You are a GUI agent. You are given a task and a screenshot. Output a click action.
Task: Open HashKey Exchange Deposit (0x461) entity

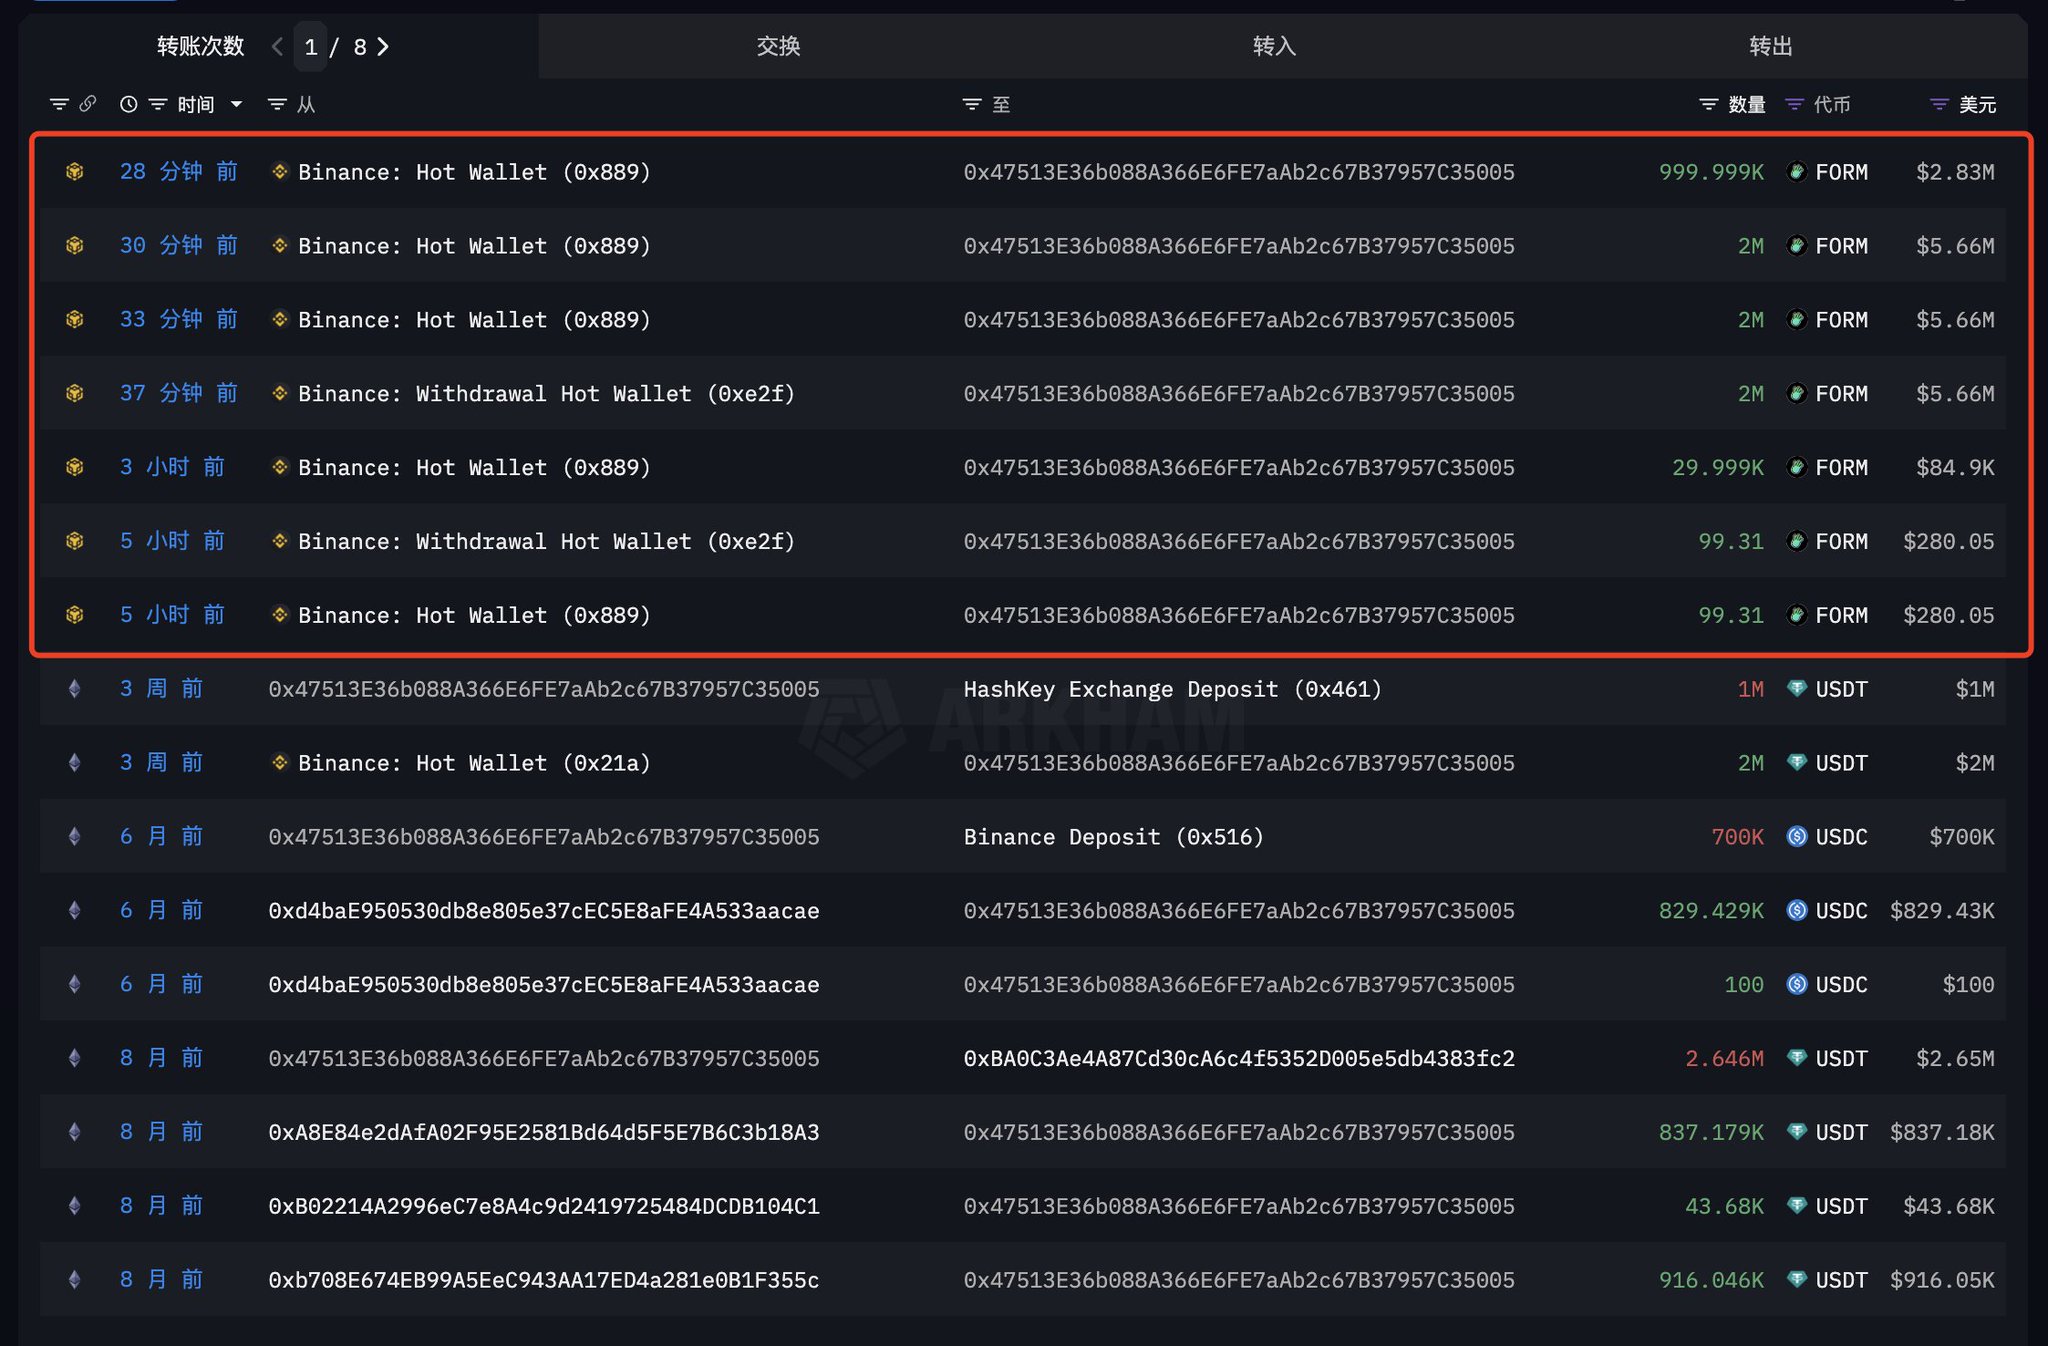point(1172,689)
